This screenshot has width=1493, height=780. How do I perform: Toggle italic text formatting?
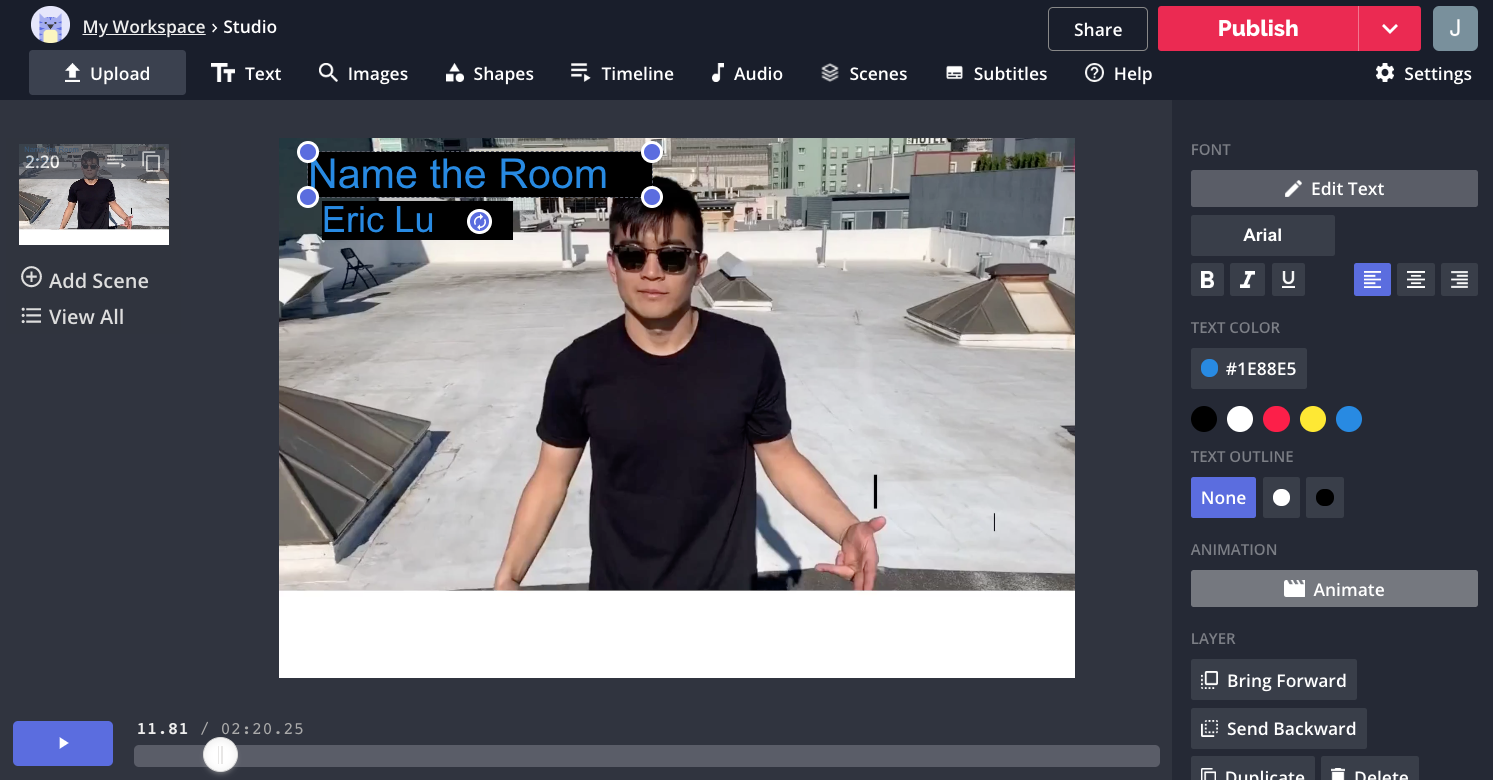pyautogui.click(x=1247, y=280)
